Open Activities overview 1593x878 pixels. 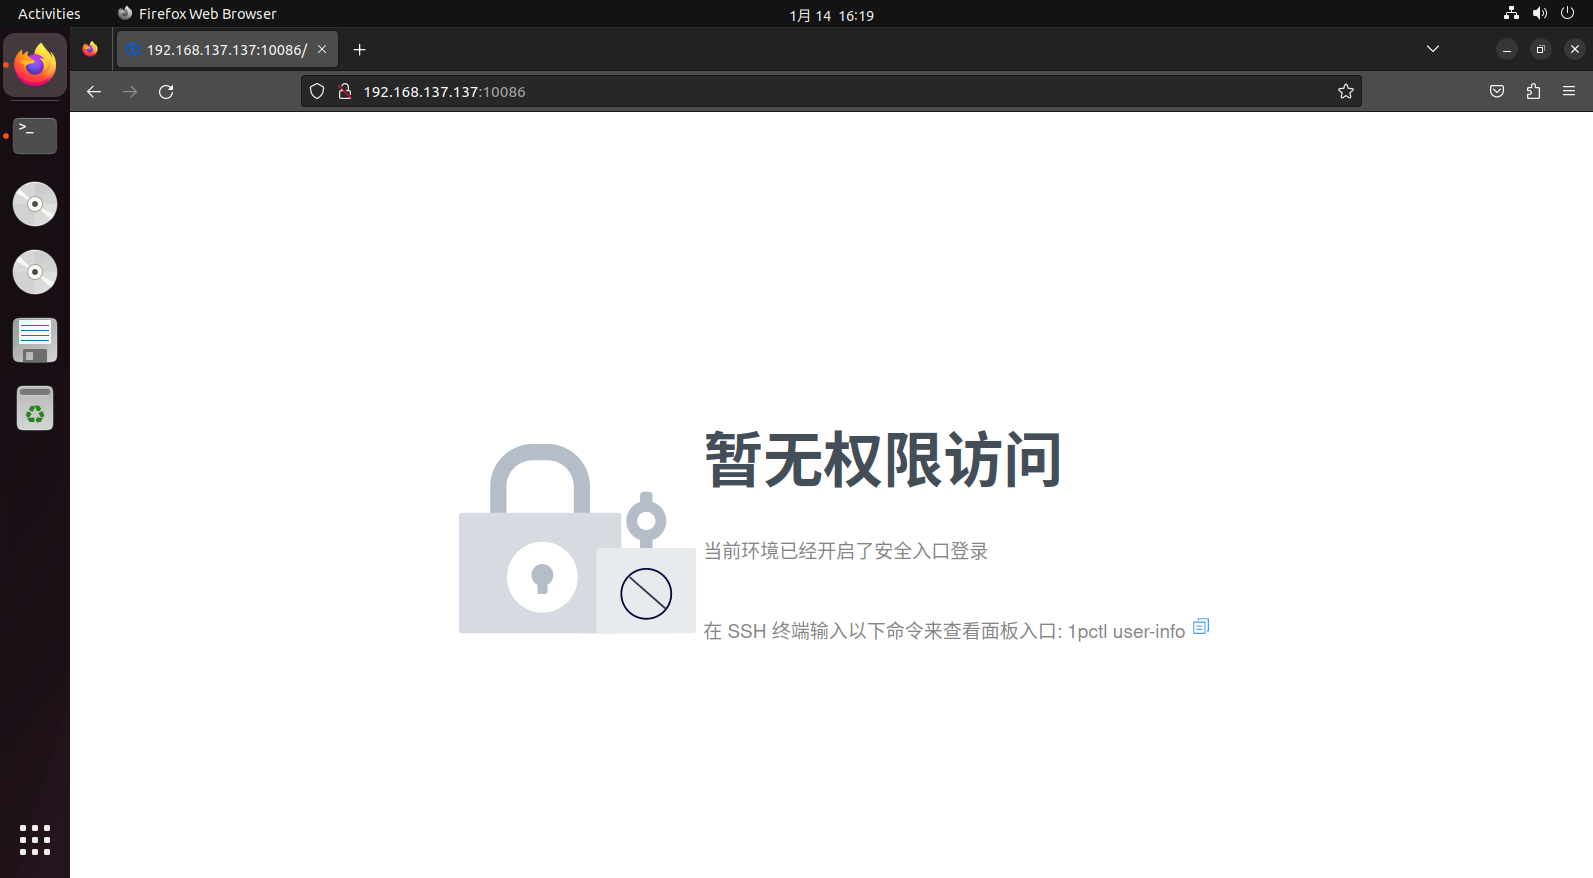pyautogui.click(x=49, y=14)
